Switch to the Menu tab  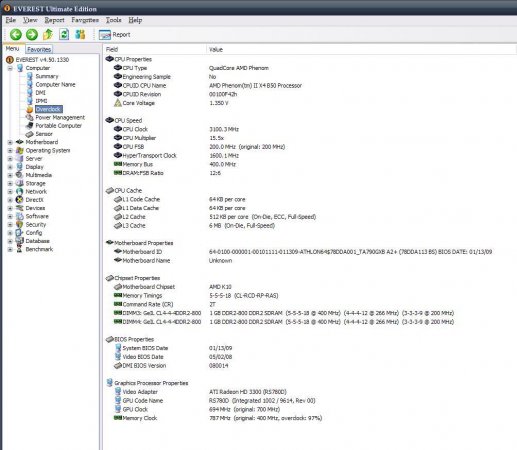[x=13, y=49]
